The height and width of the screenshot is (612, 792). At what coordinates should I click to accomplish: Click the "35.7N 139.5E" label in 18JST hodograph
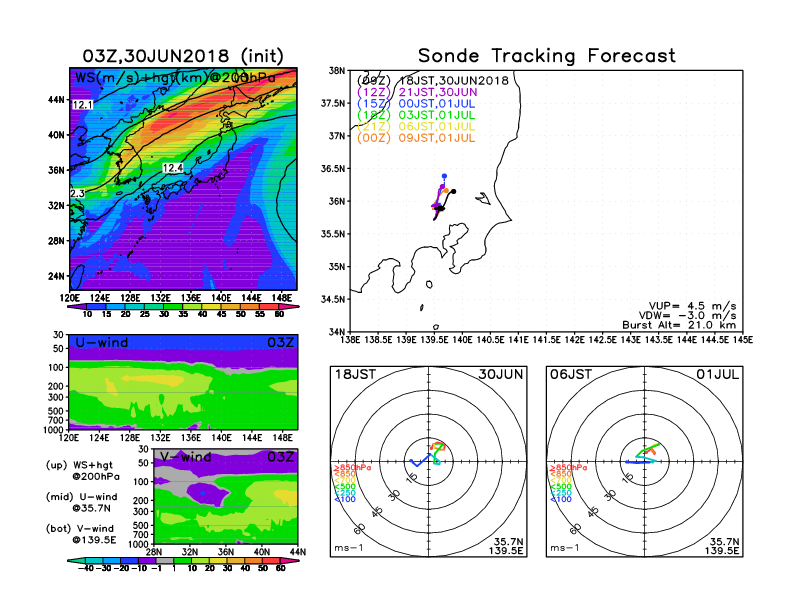(x=506, y=546)
